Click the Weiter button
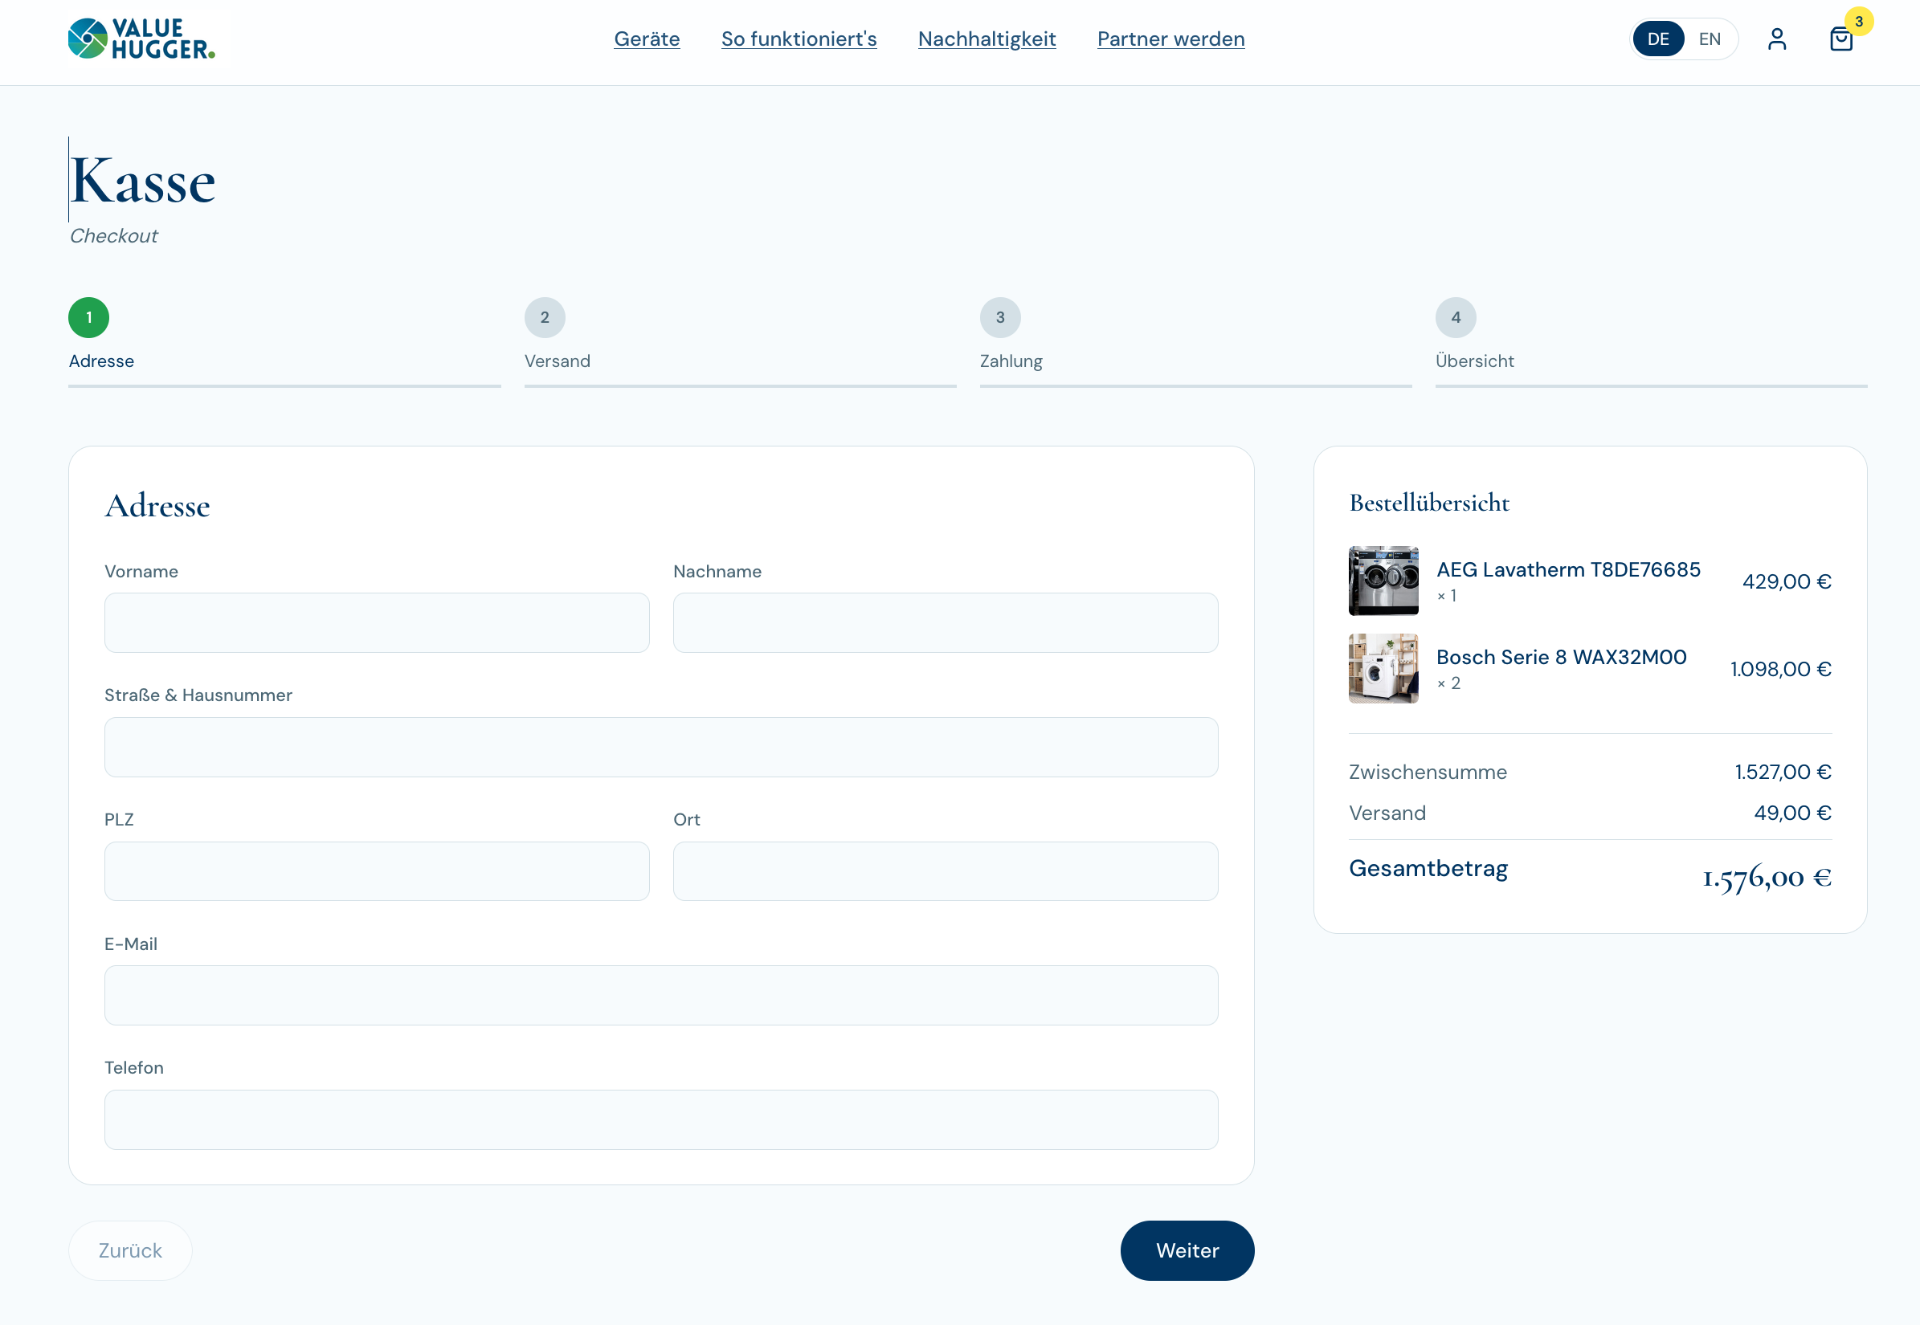The width and height of the screenshot is (1920, 1325). pos(1187,1251)
